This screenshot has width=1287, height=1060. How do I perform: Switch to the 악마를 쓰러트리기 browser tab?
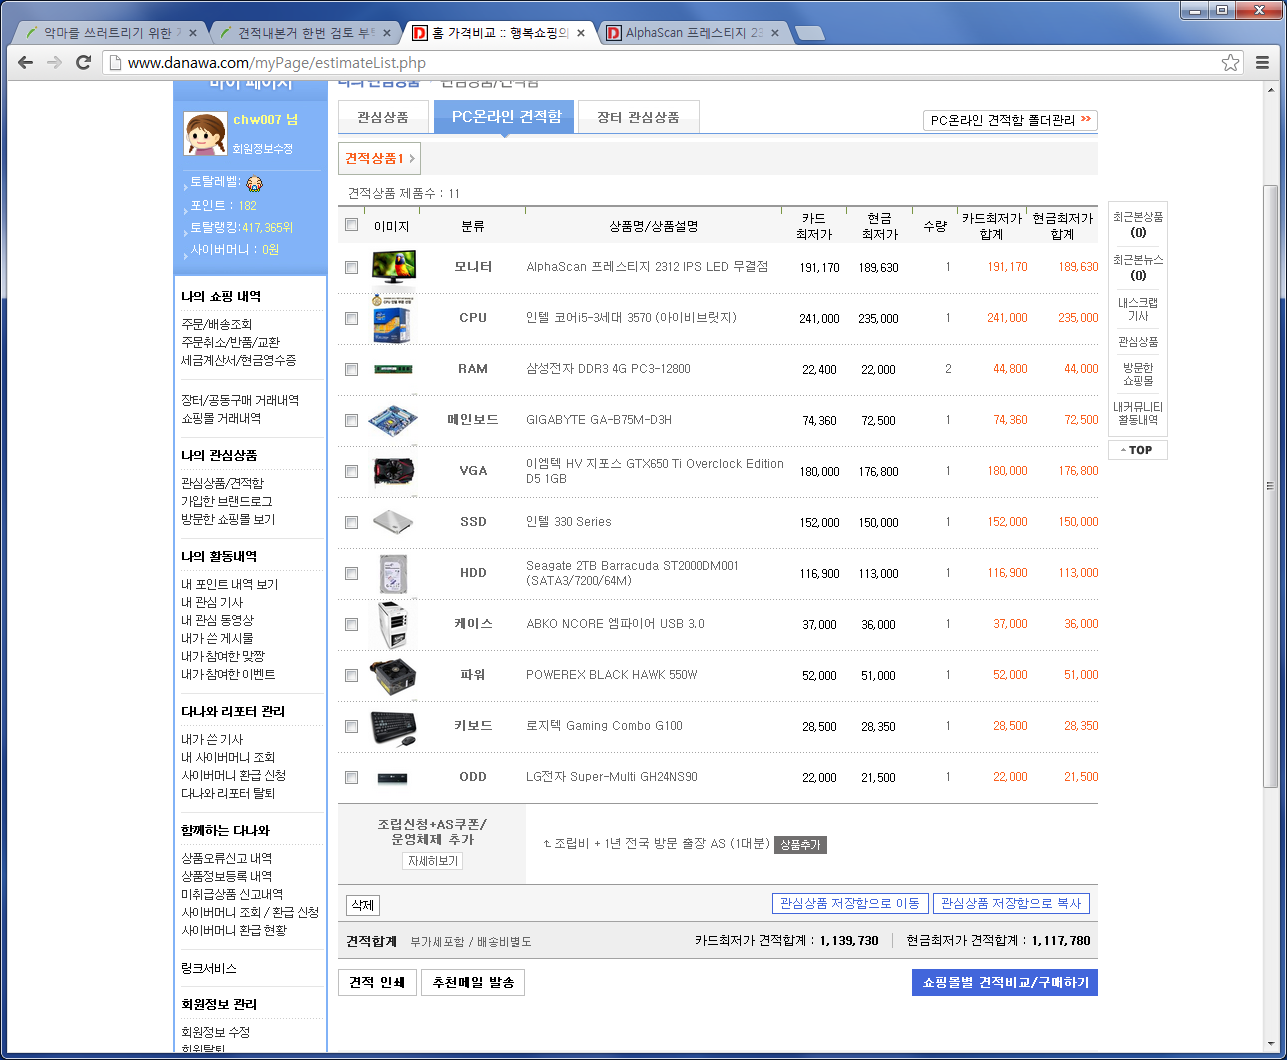(x=112, y=33)
